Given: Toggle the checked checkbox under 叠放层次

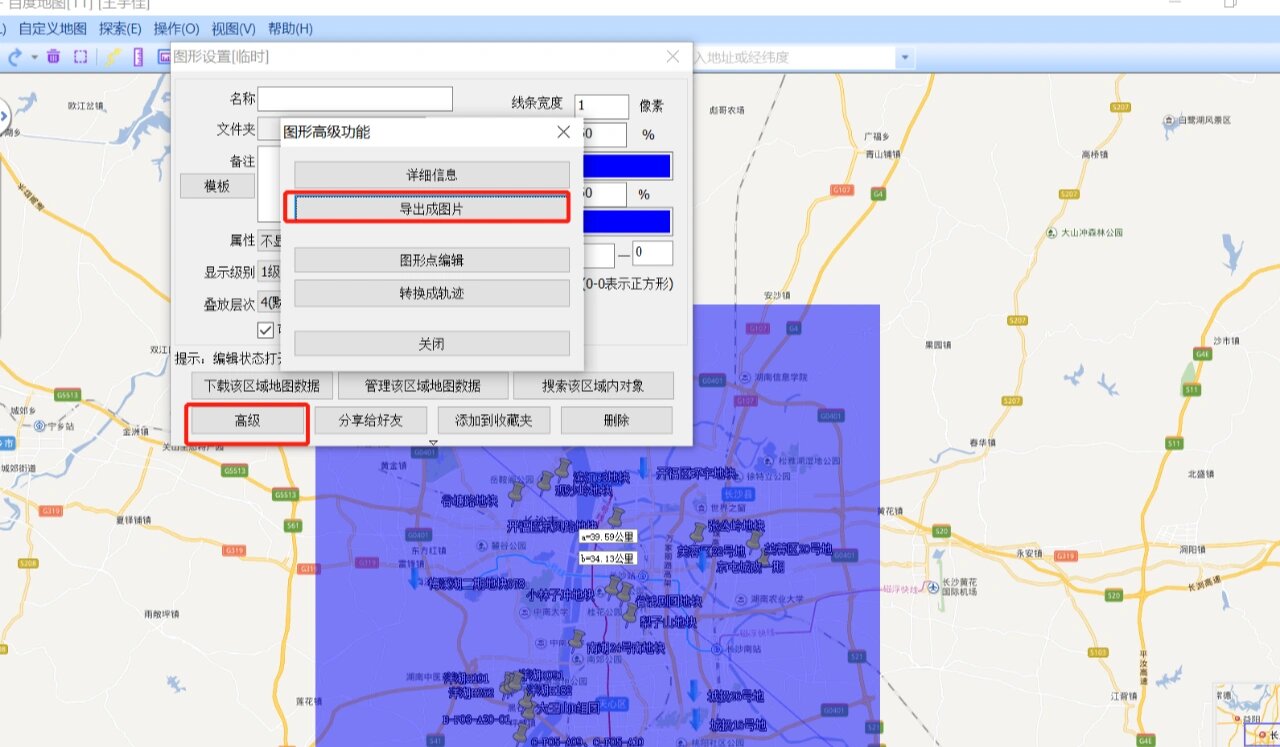Looking at the screenshot, I should [266, 330].
